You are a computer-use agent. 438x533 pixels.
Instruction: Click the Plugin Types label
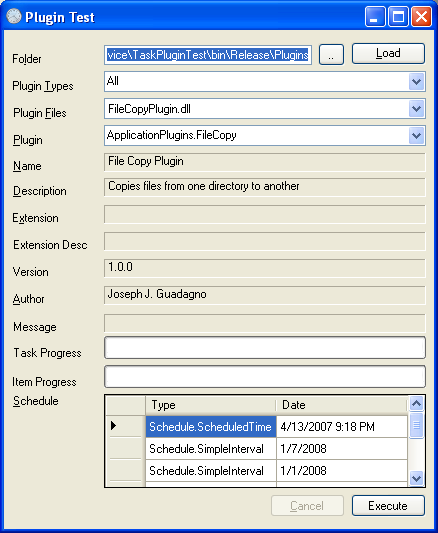43,86
